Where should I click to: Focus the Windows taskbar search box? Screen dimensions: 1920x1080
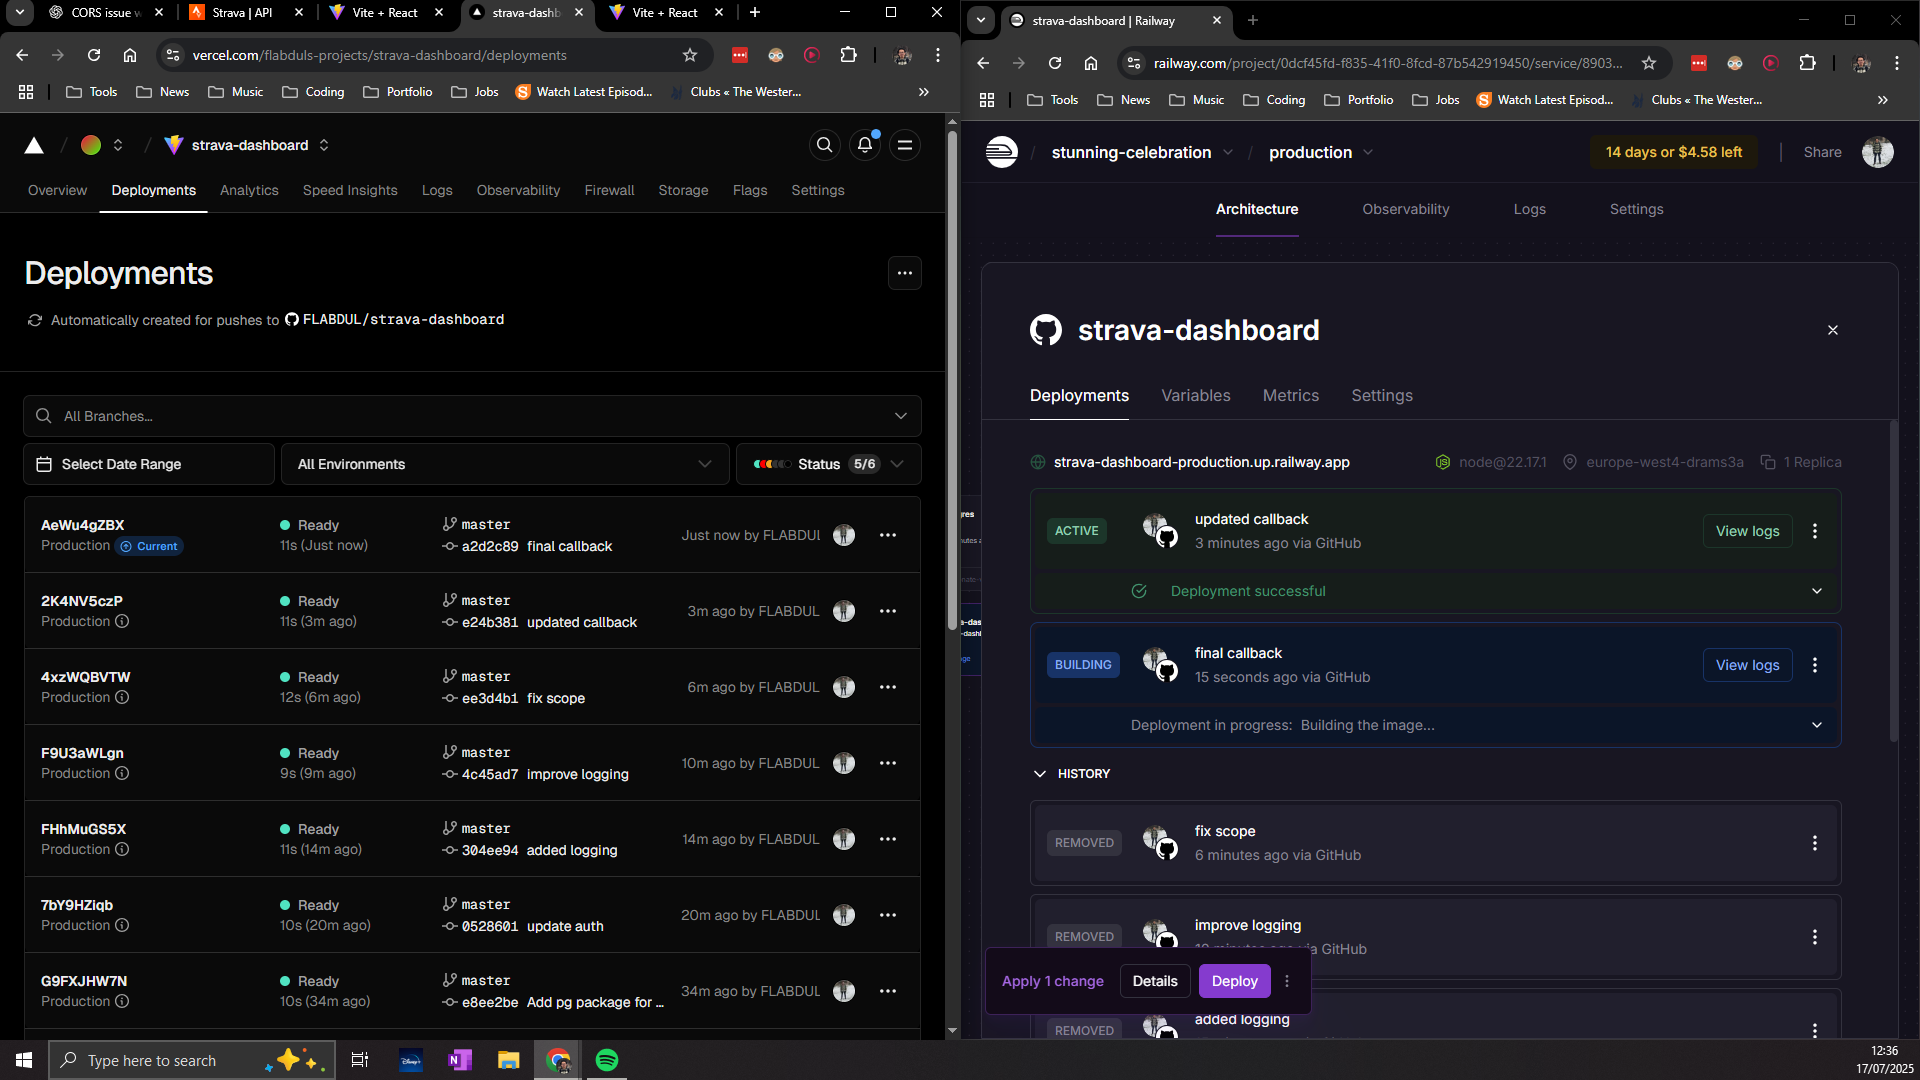[194, 1060]
